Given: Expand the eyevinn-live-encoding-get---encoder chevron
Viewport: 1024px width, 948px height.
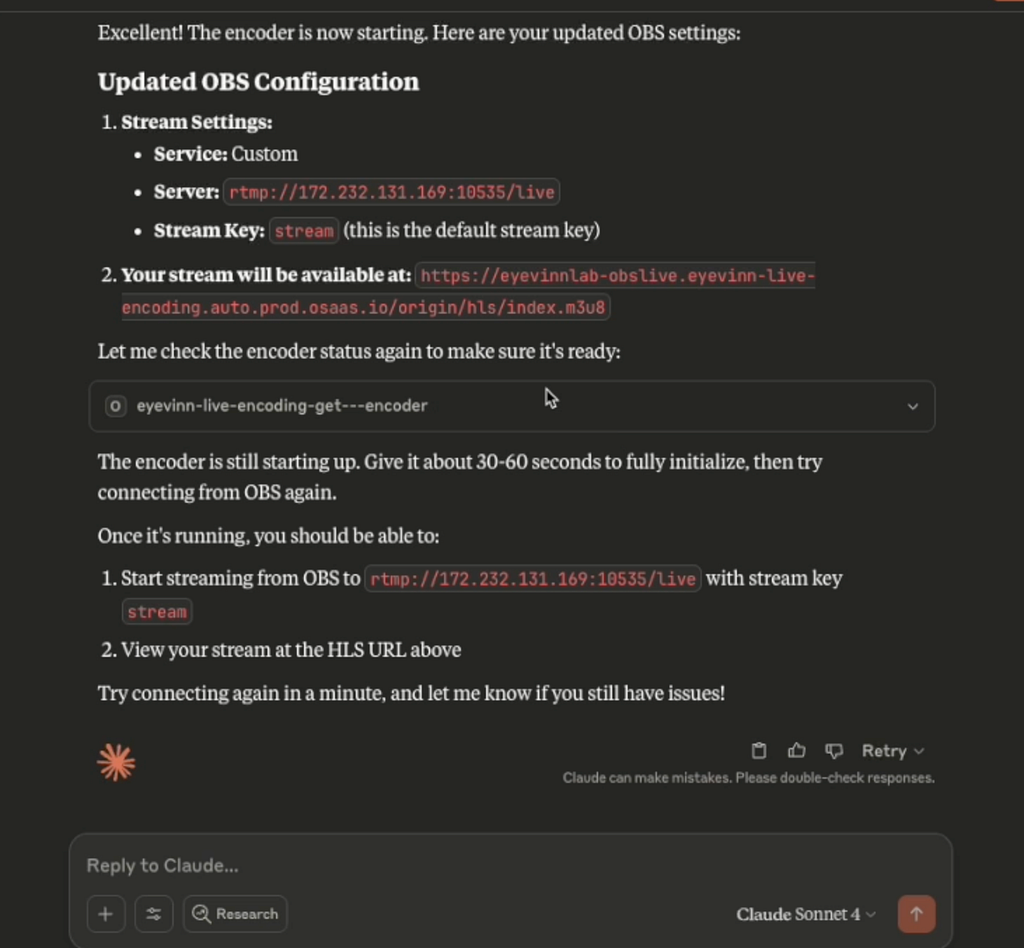Looking at the screenshot, I should click(x=912, y=406).
